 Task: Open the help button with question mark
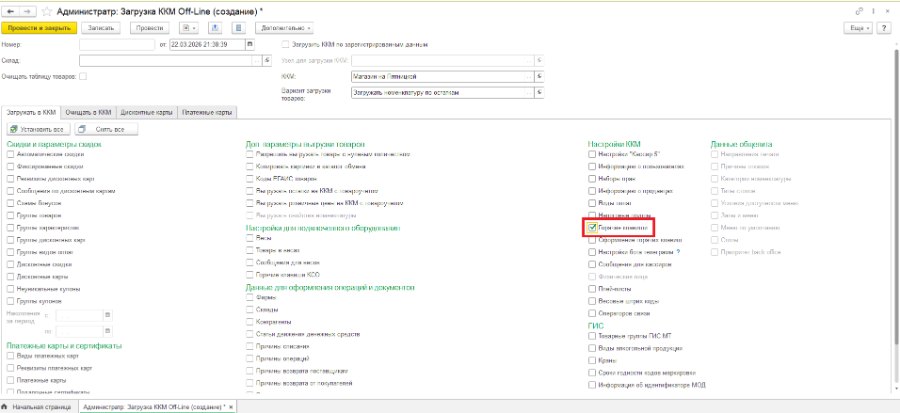(x=883, y=28)
